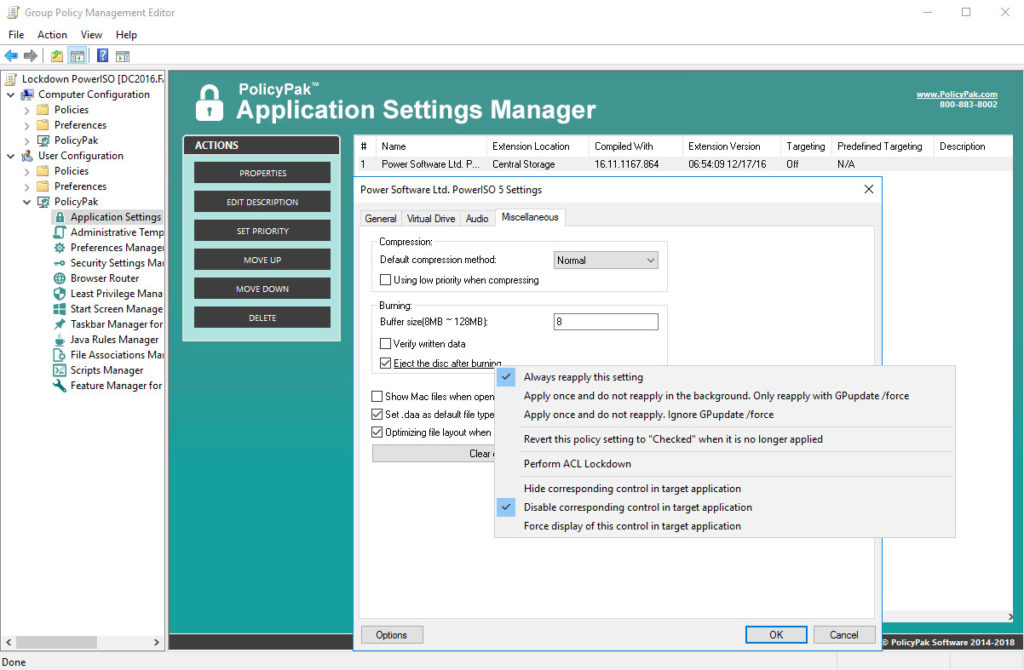The height and width of the screenshot is (670, 1024).
Task: Click the DELETE action button
Action: coord(262,317)
